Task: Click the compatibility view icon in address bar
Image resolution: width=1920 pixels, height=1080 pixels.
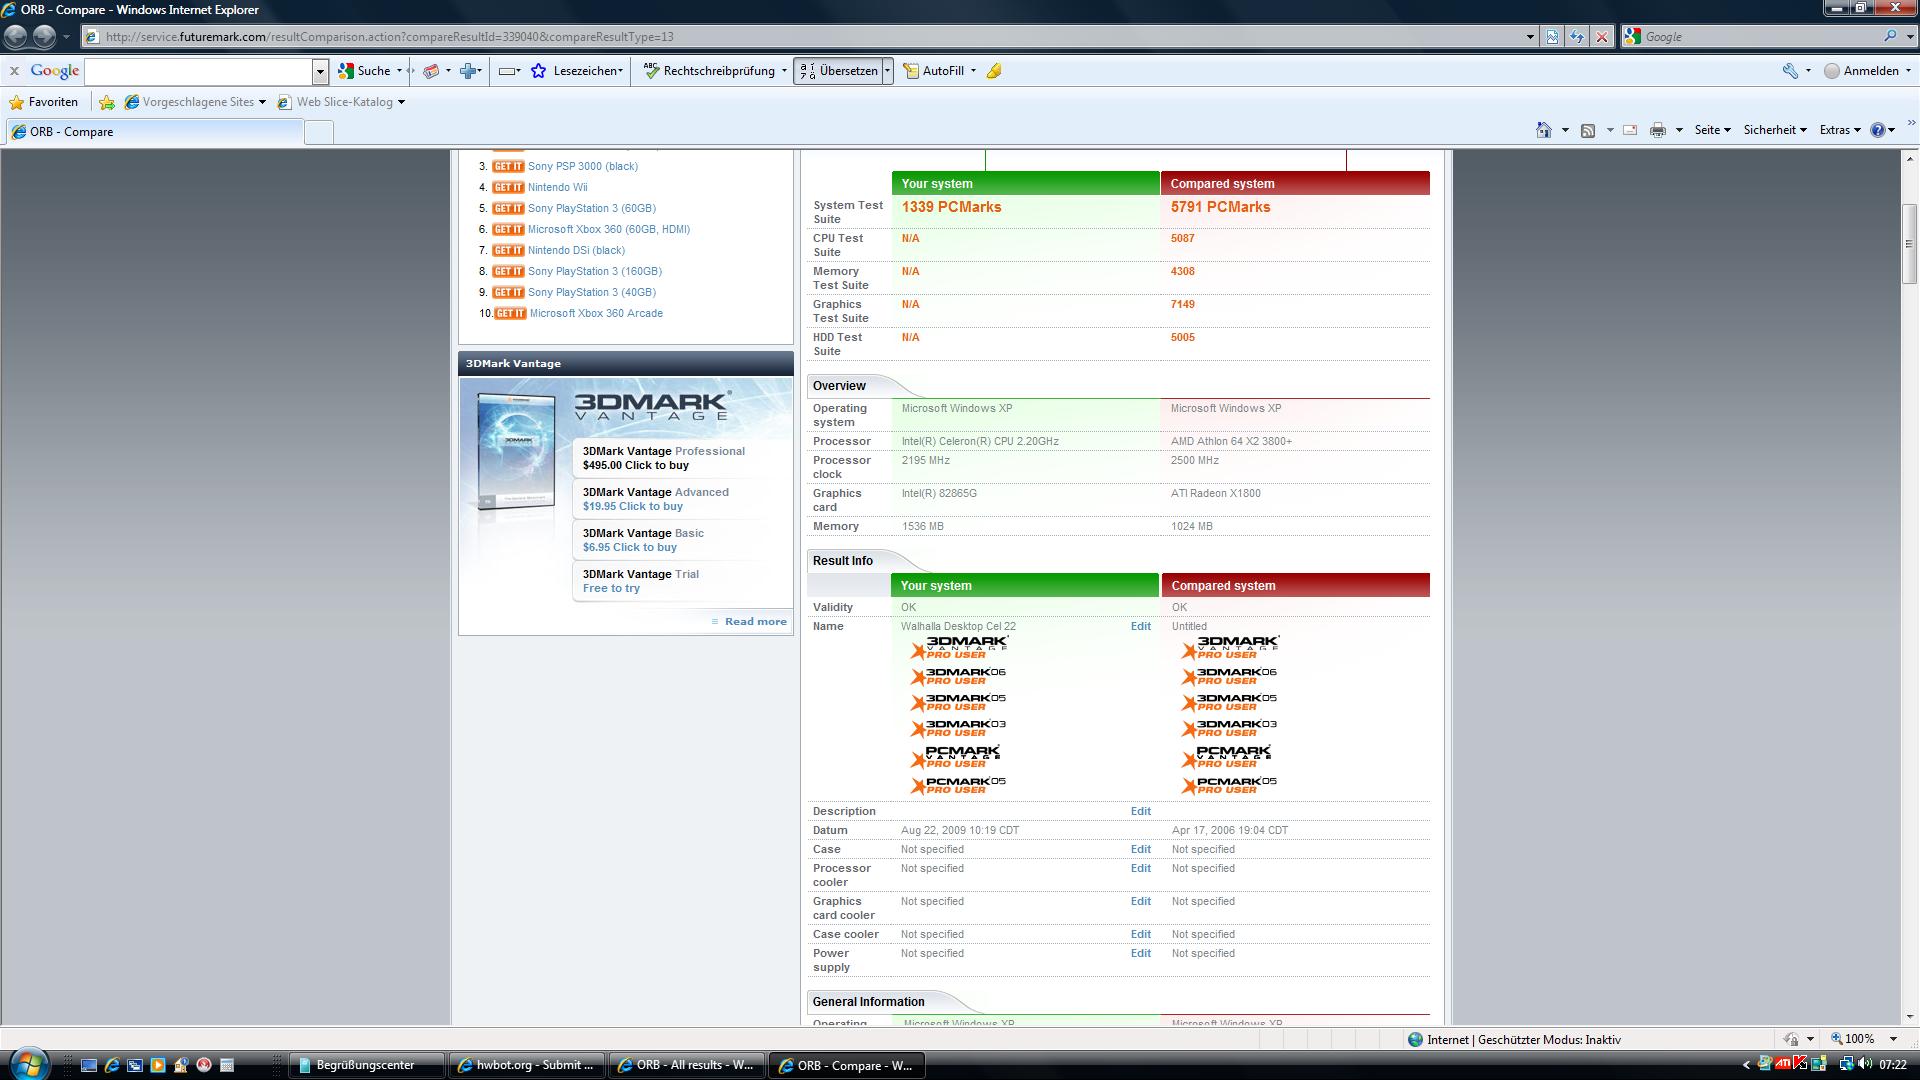Action: pos(1552,37)
